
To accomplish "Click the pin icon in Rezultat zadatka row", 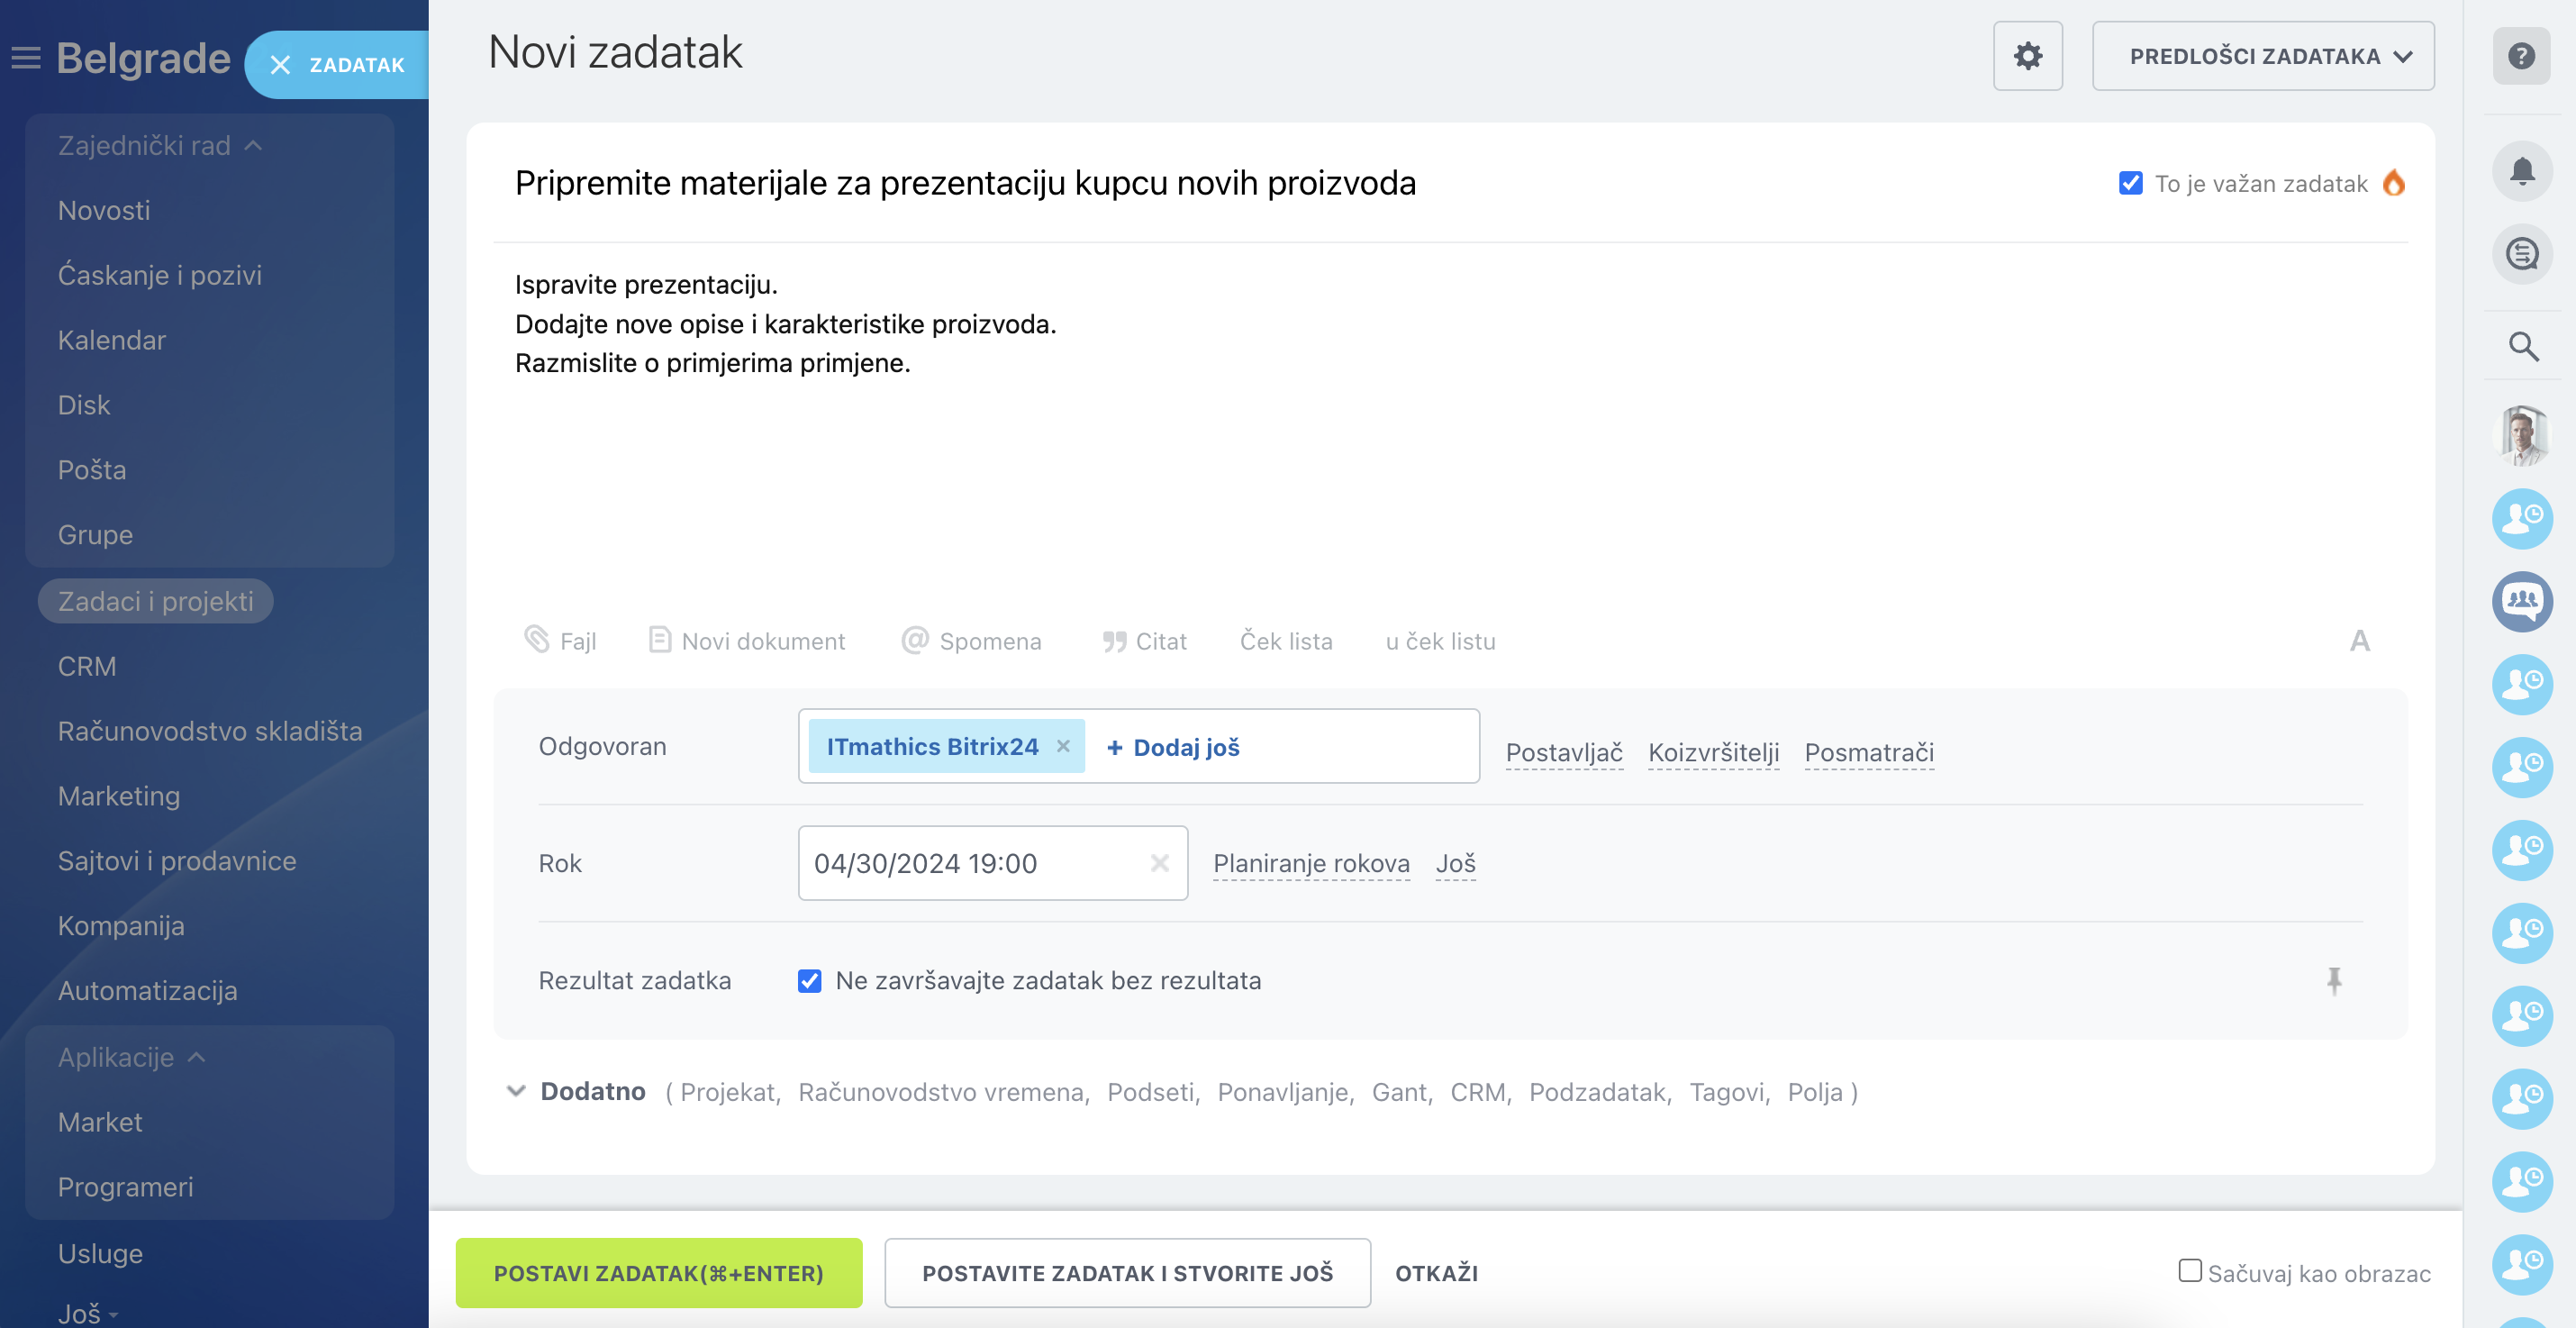I will 2334,981.
